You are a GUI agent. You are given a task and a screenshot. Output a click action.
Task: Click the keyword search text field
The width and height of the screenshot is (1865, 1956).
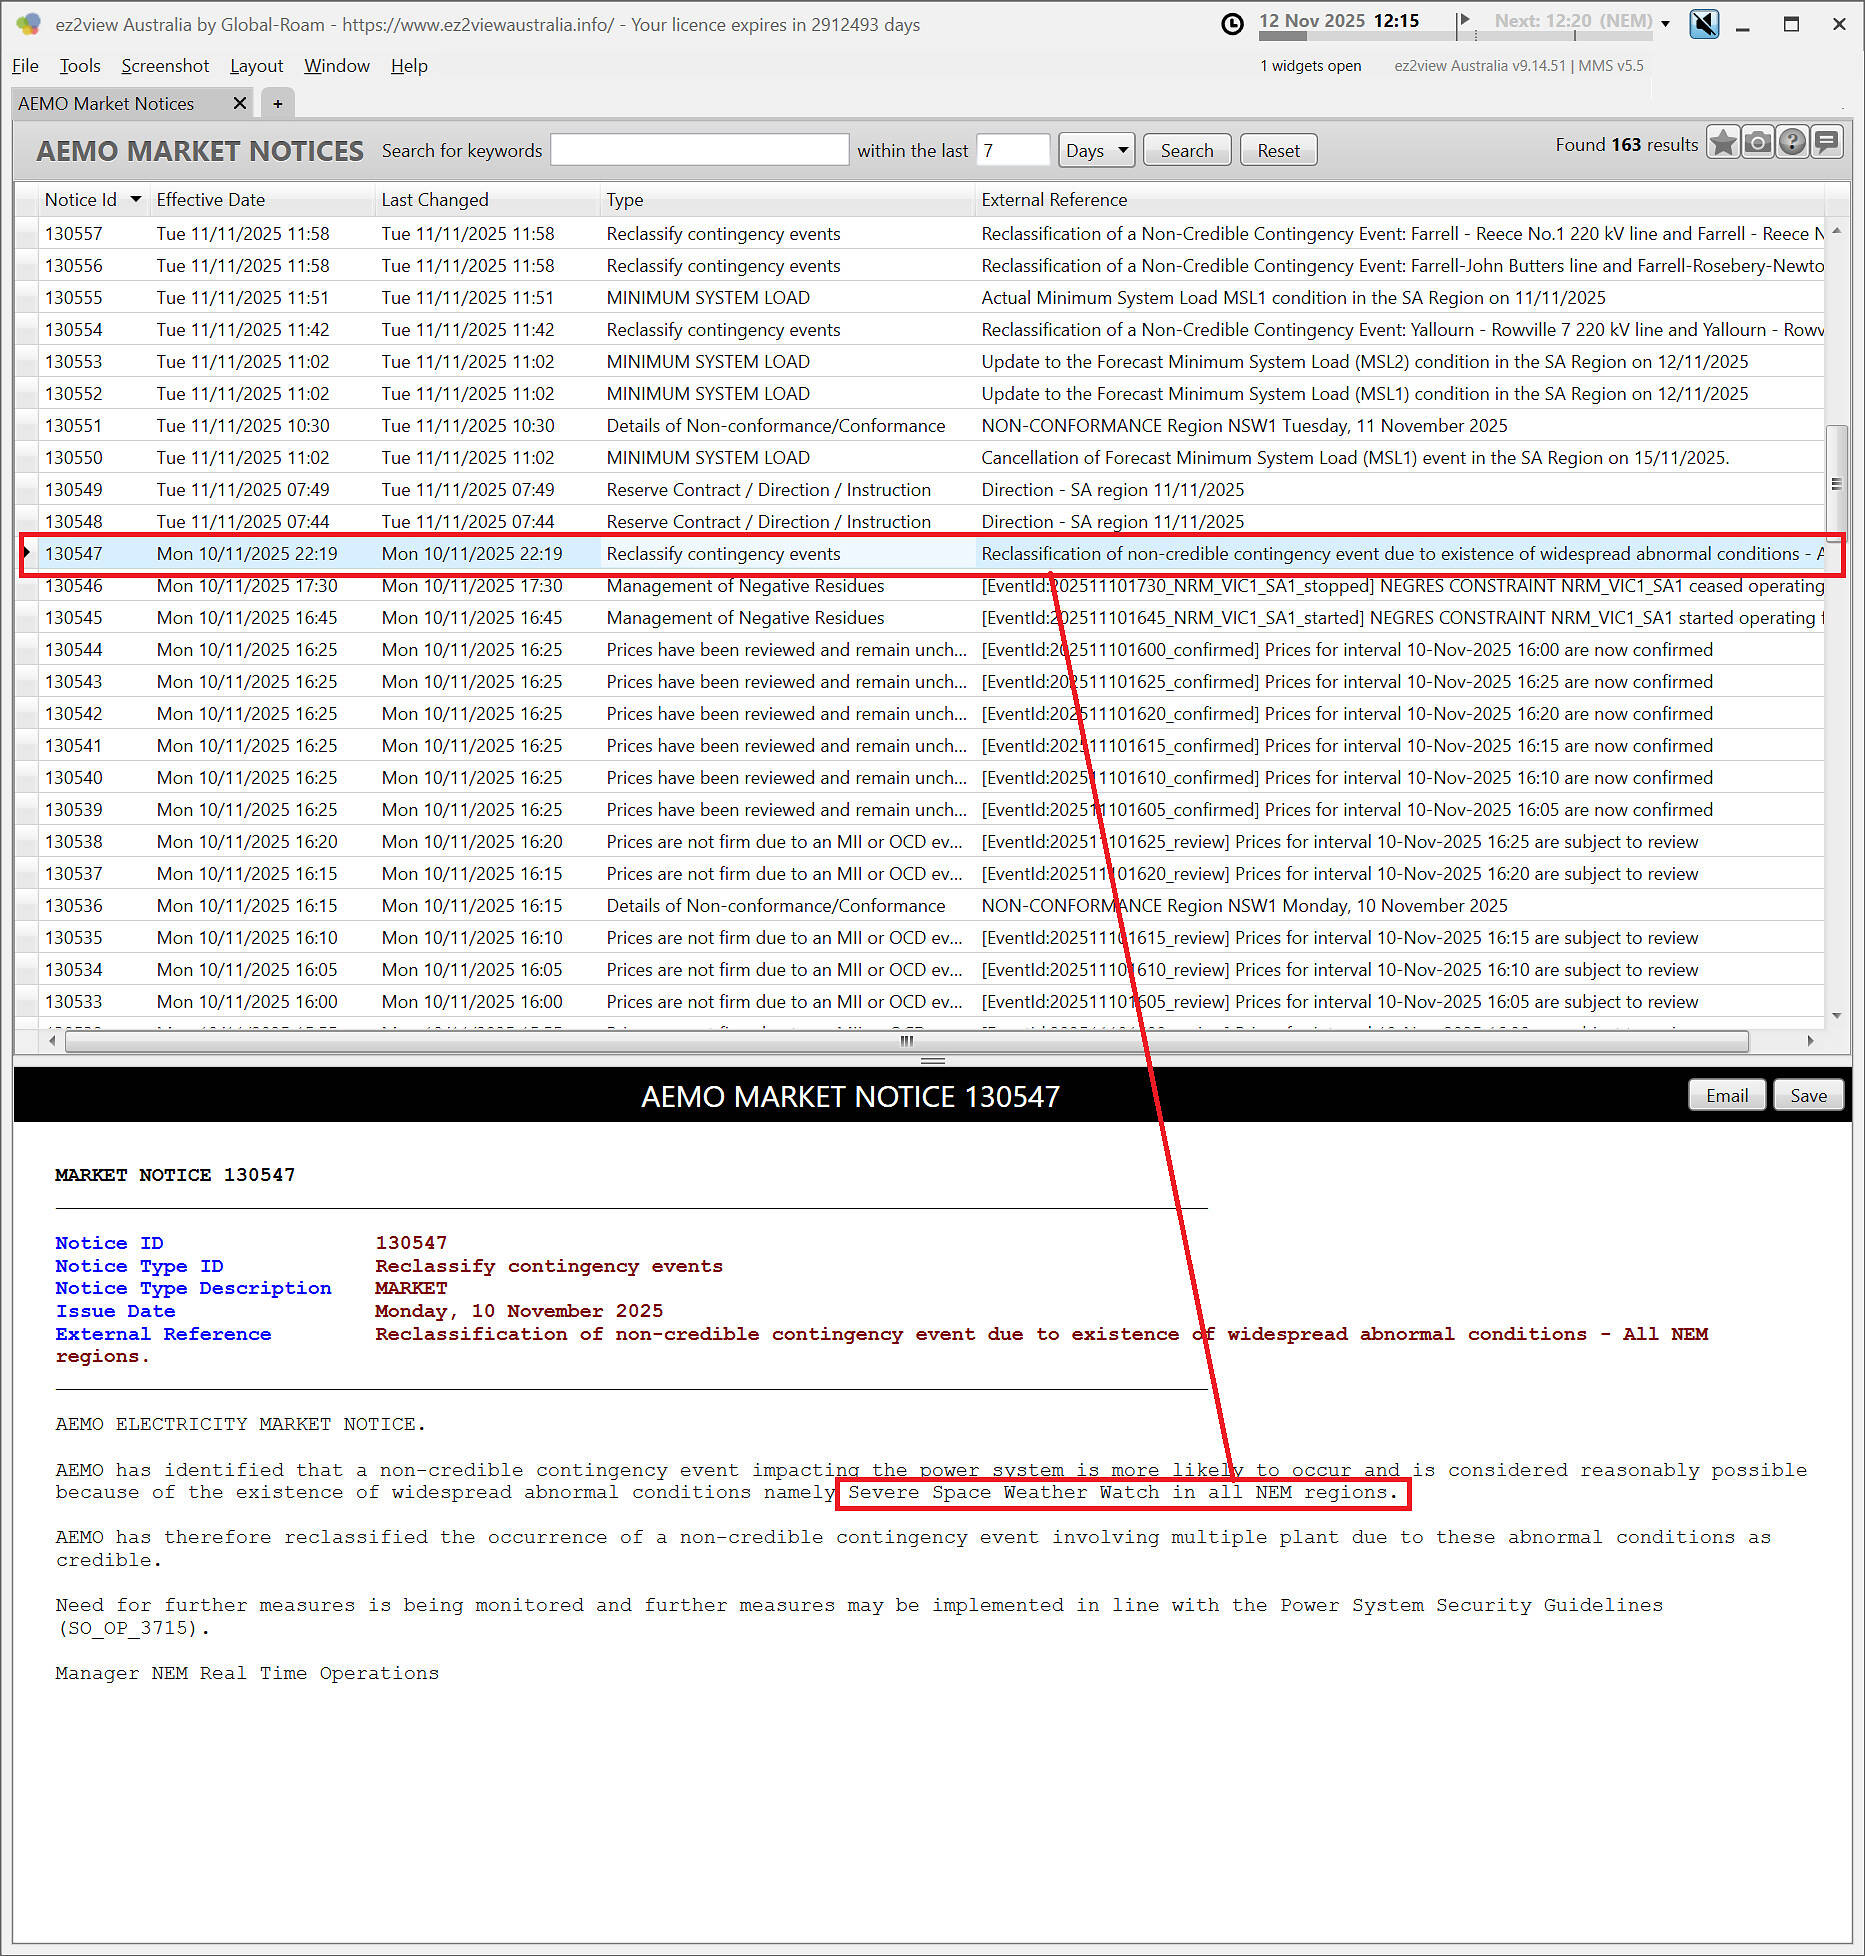click(x=699, y=150)
